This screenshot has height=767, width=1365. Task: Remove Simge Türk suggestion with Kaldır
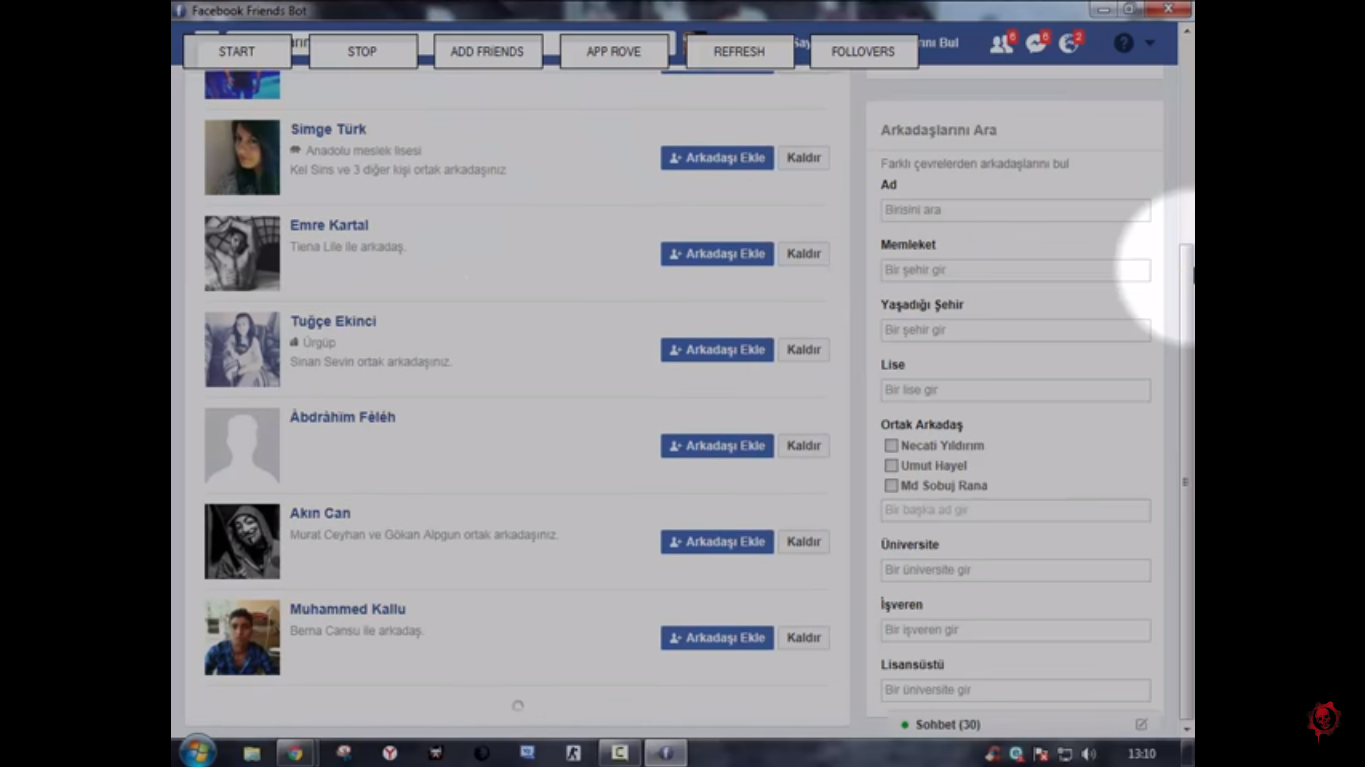tap(804, 158)
